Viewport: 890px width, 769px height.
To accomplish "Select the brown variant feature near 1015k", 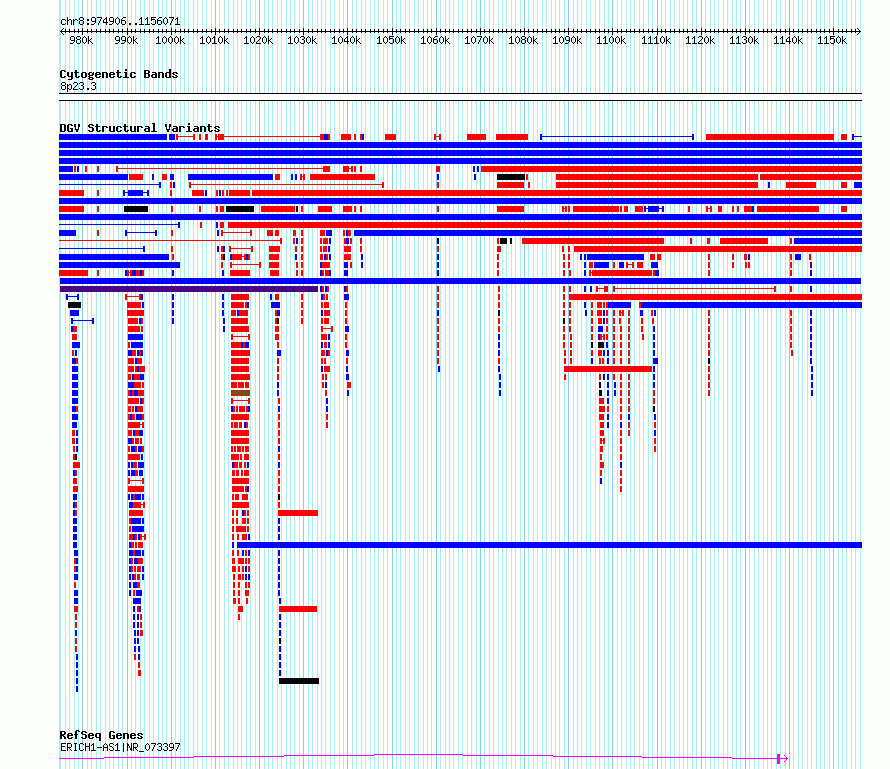I will pos(240,393).
